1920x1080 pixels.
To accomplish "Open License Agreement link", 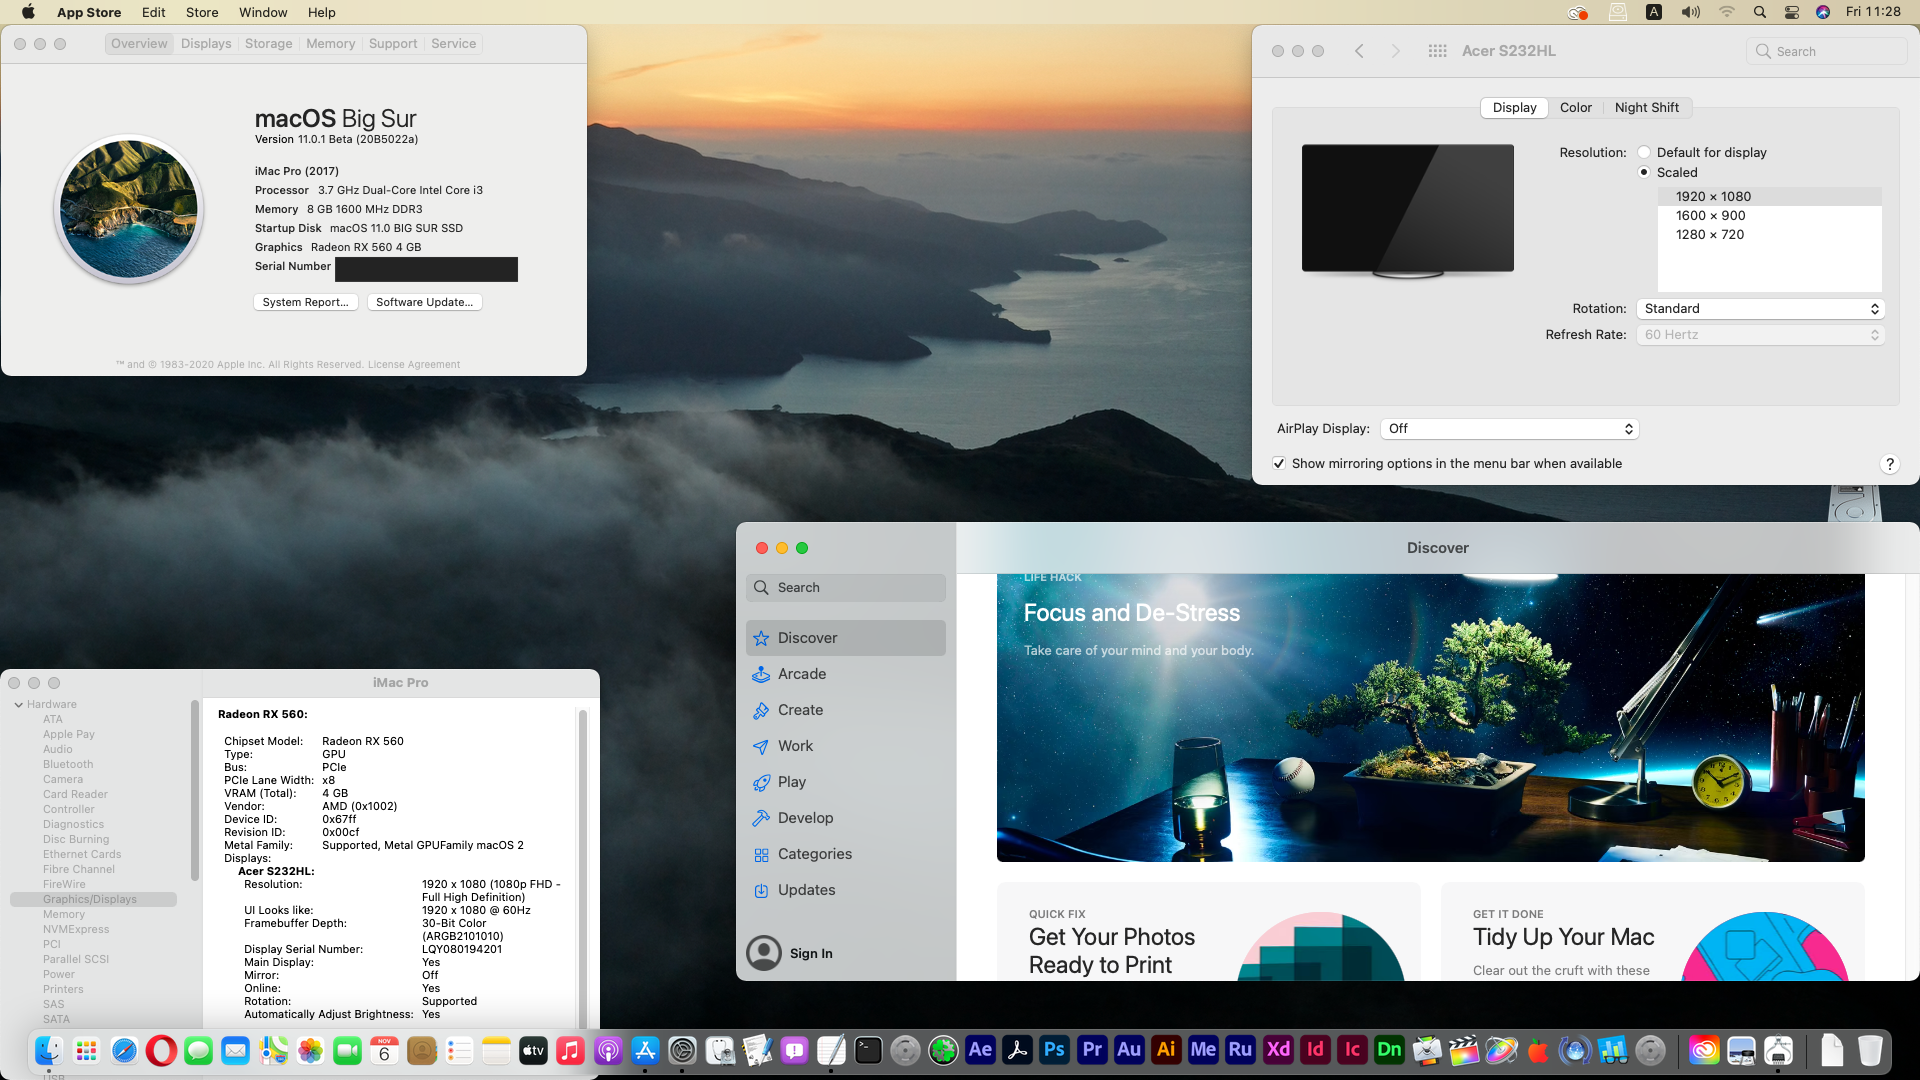I will pyautogui.click(x=414, y=365).
